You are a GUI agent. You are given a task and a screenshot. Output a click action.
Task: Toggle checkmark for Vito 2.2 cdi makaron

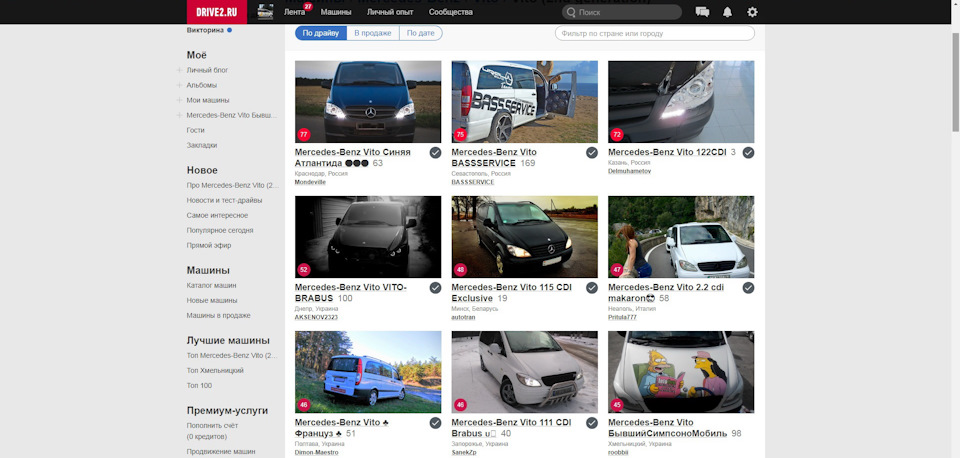pos(749,288)
